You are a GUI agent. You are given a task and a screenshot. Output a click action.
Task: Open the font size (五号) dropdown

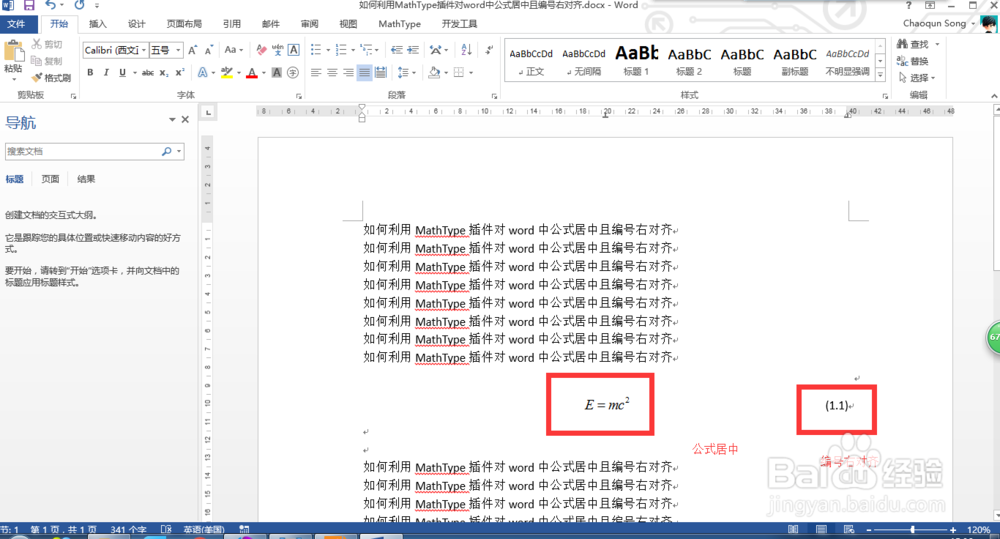pos(179,50)
